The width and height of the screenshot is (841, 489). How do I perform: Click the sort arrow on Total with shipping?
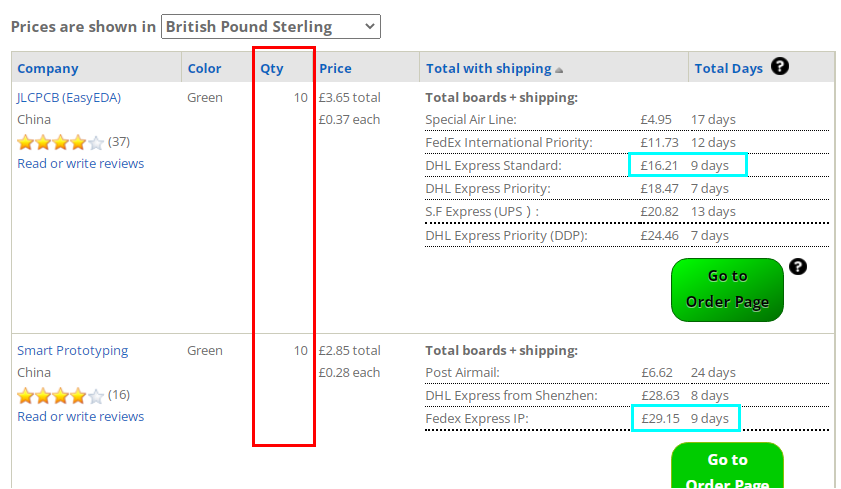point(559,70)
